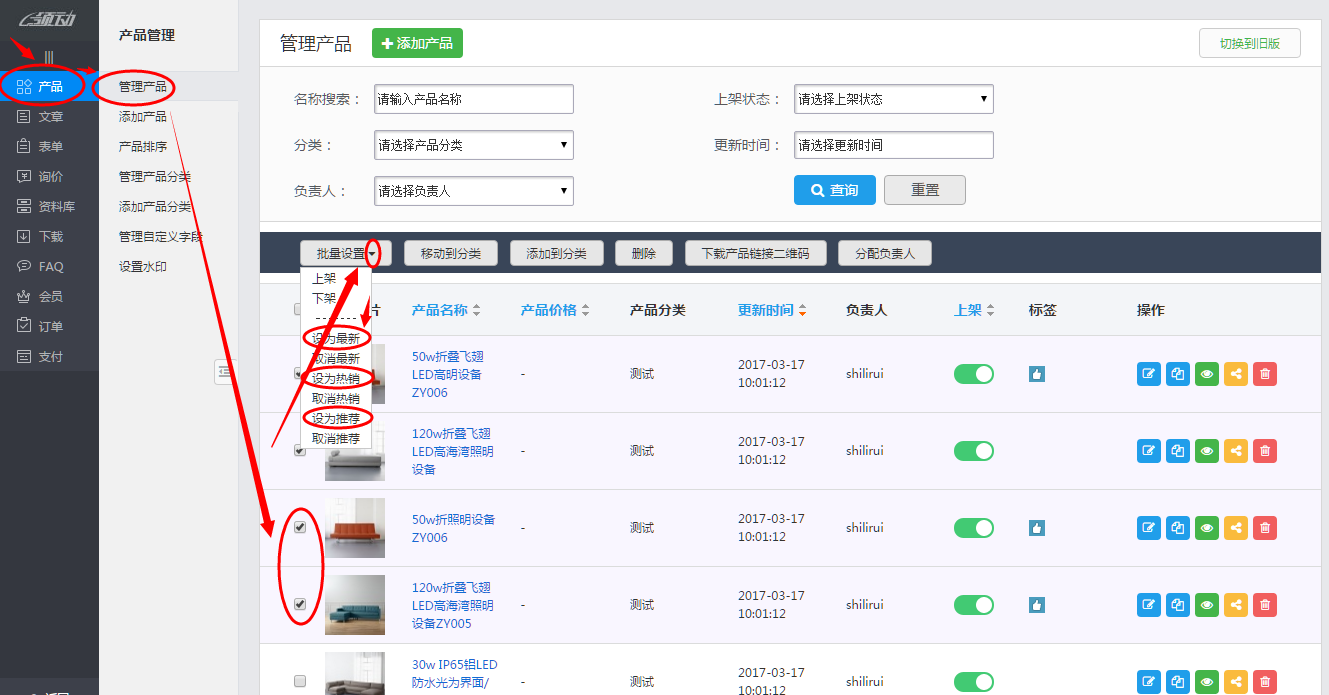Duplicate the first product via the copy icon
Image resolution: width=1329 pixels, height=695 pixels.
[1177, 374]
